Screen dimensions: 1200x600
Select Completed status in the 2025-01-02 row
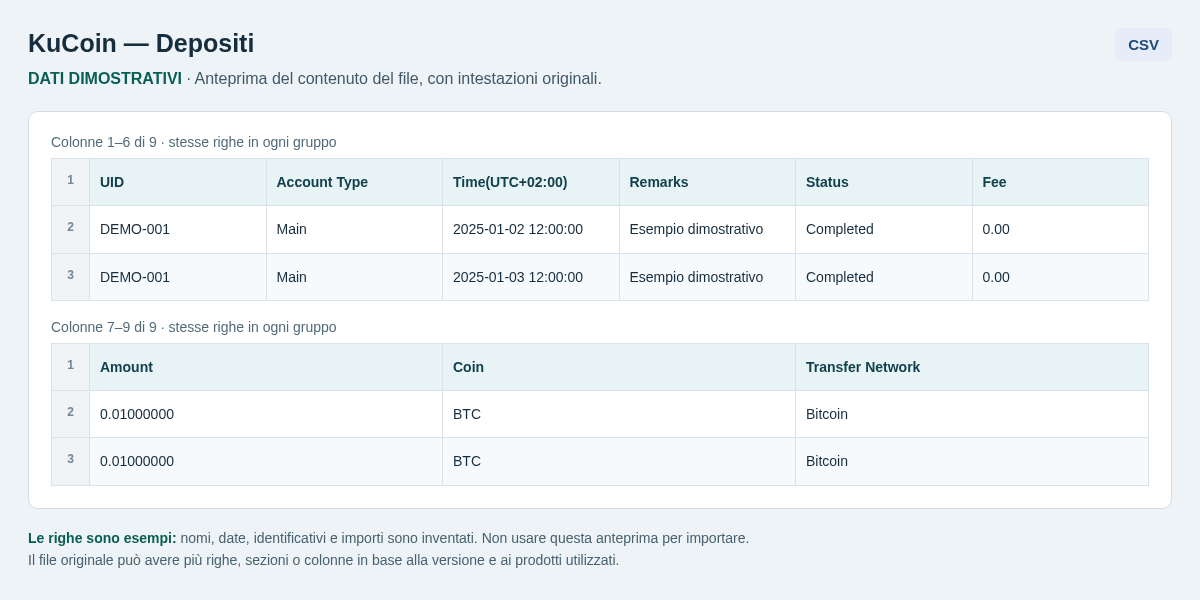840,229
